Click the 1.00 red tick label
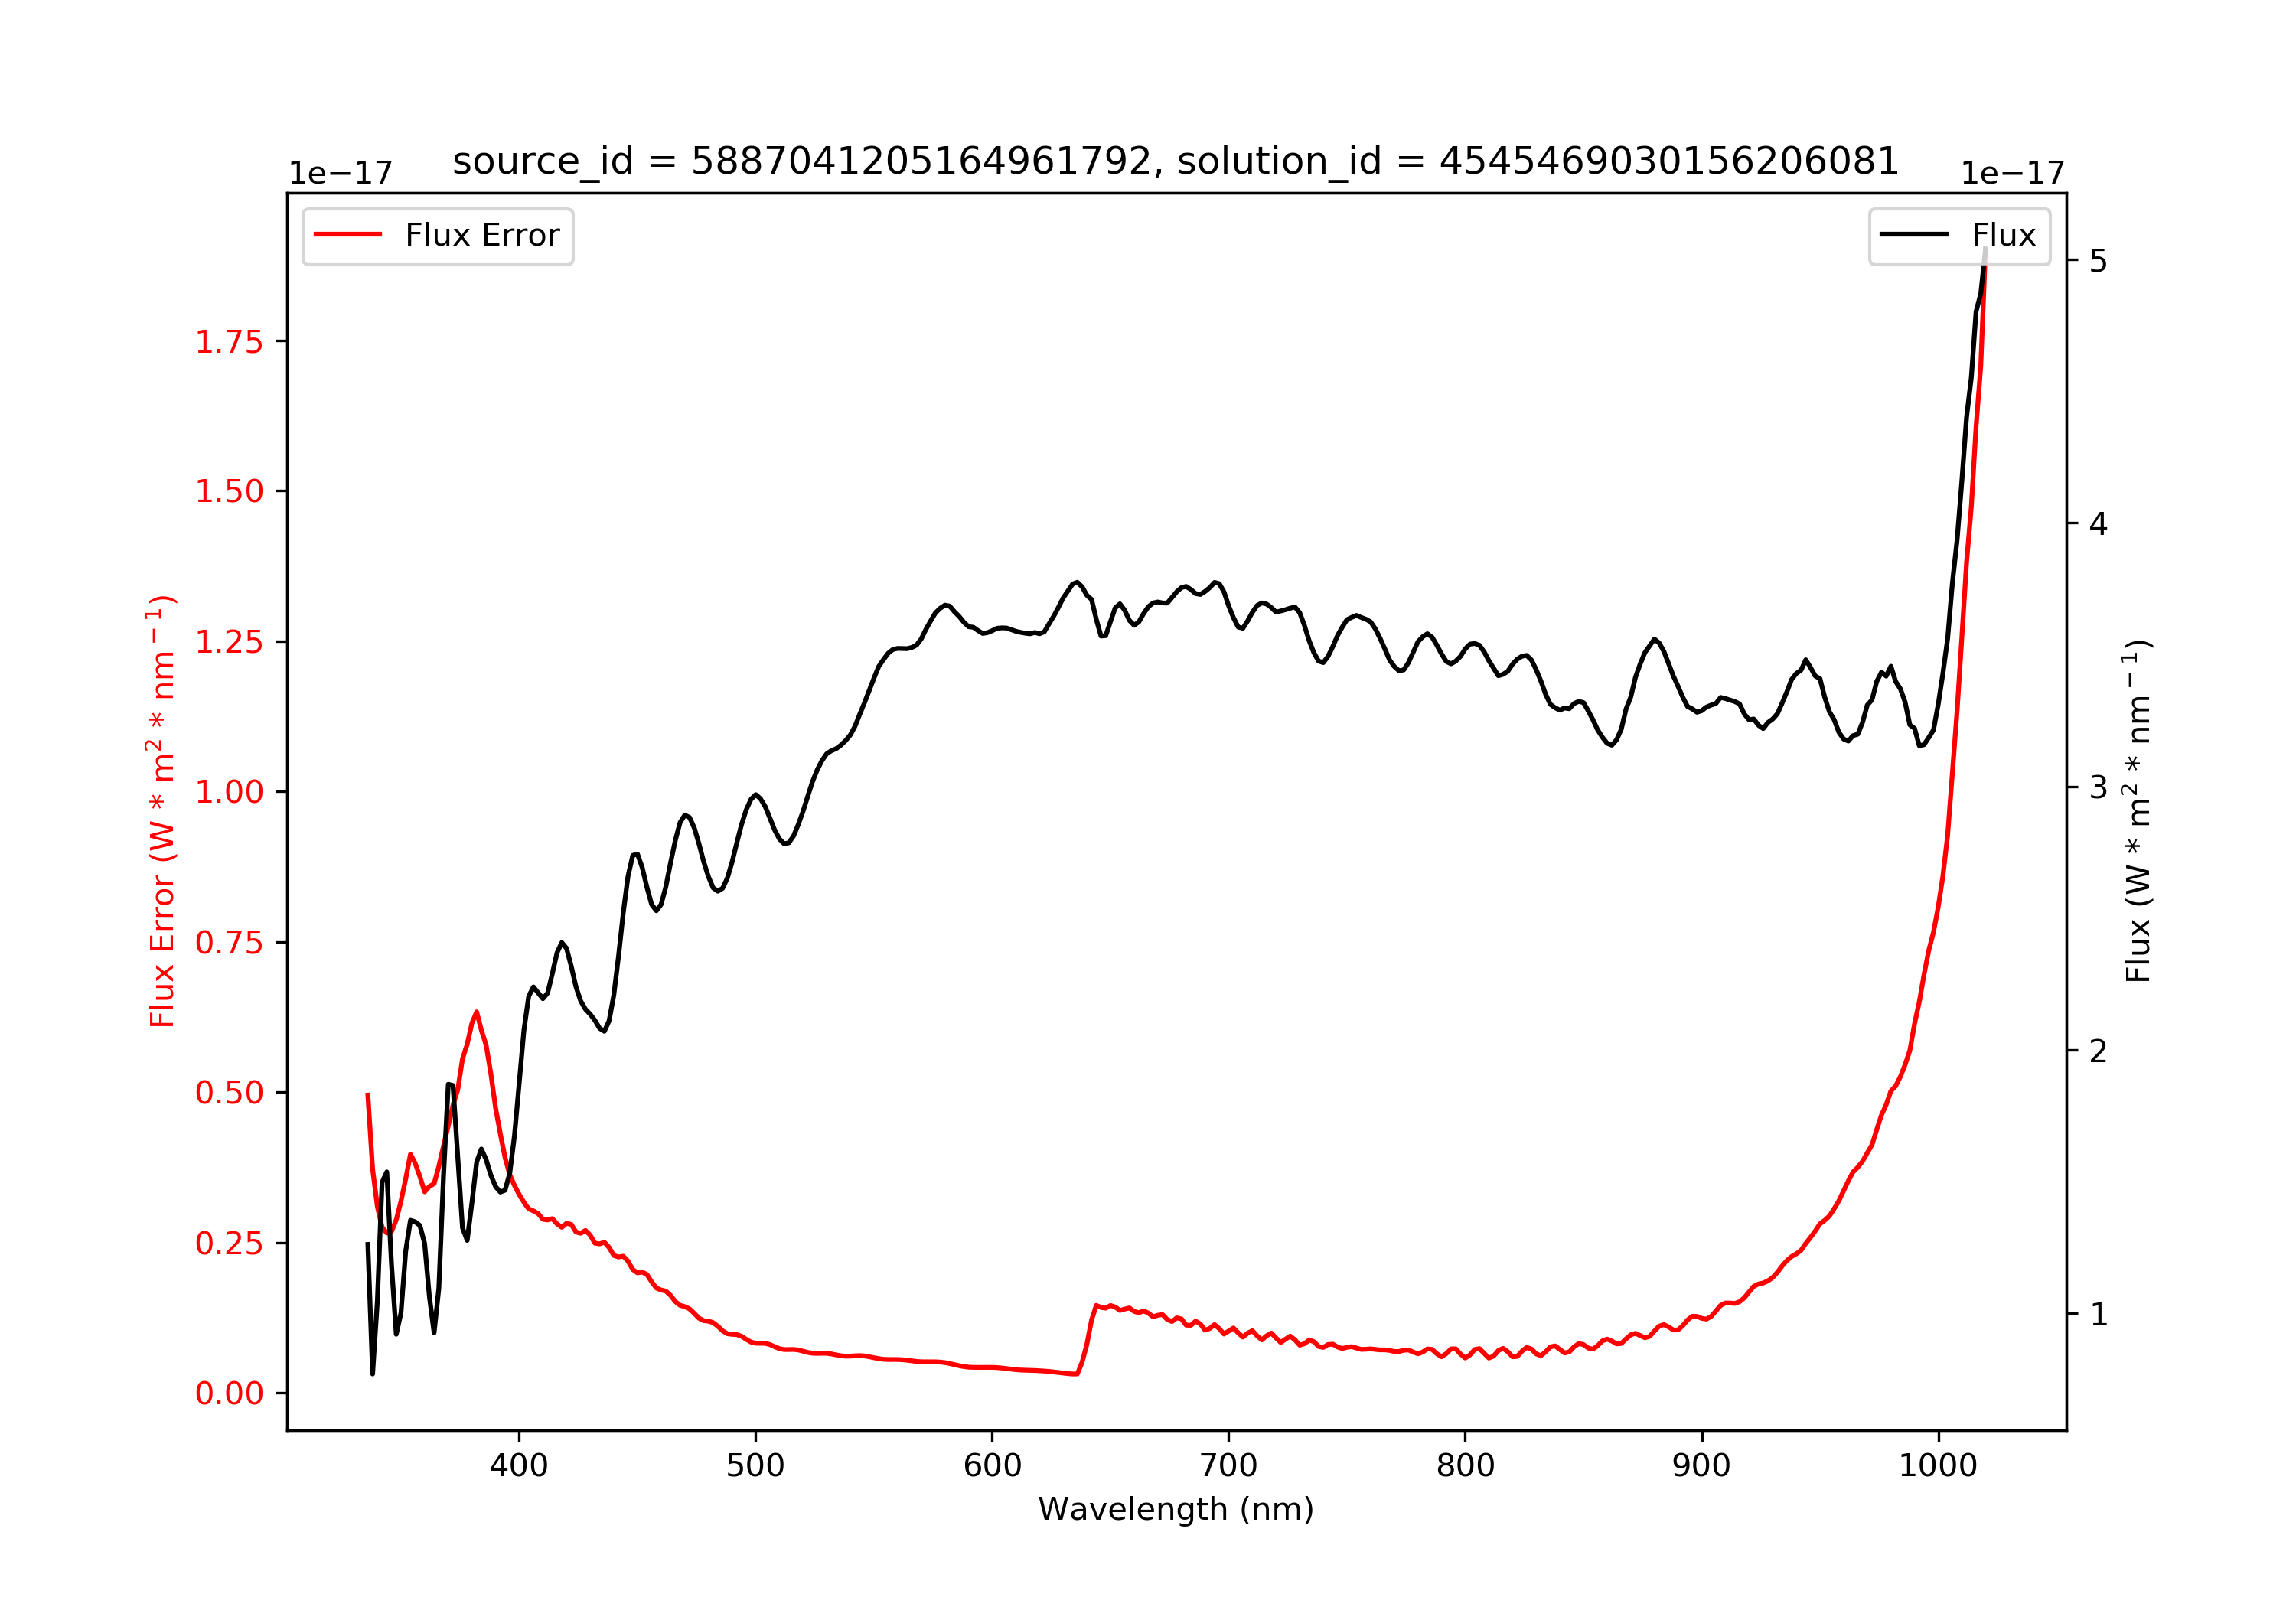 pos(229,792)
